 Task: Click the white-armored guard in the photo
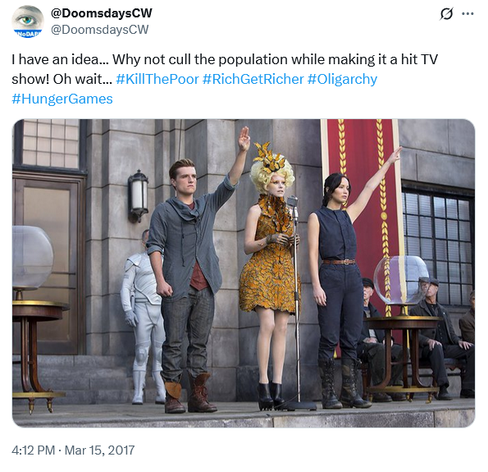(143, 317)
